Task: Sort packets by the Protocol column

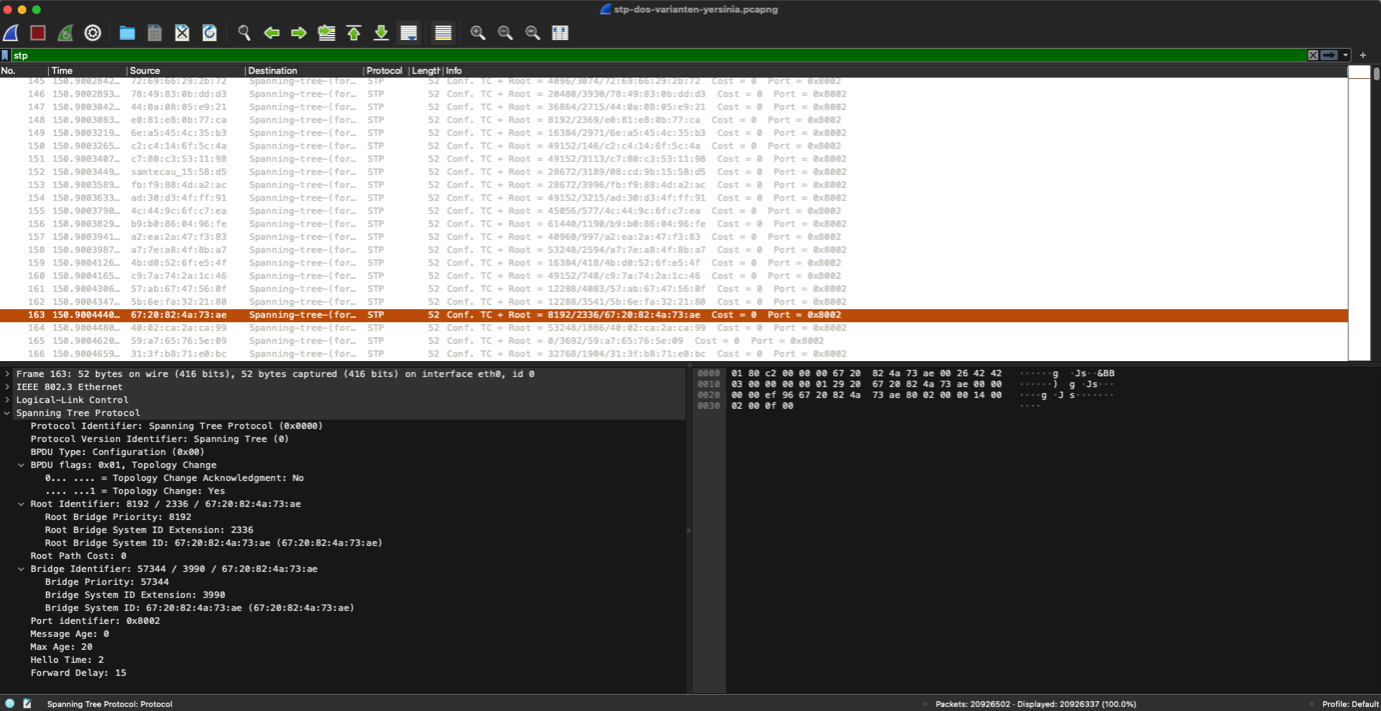Action: pos(384,71)
